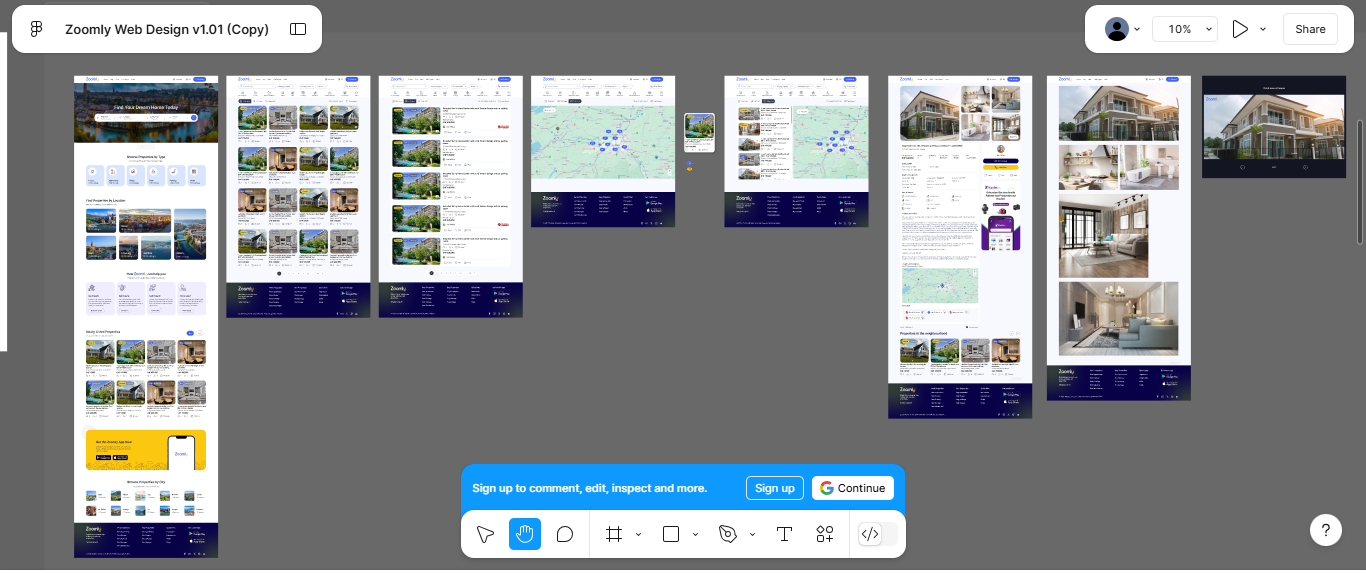This screenshot has height=573, width=1366.
Task: Open the user avatar account menu
Action: click(1122, 29)
